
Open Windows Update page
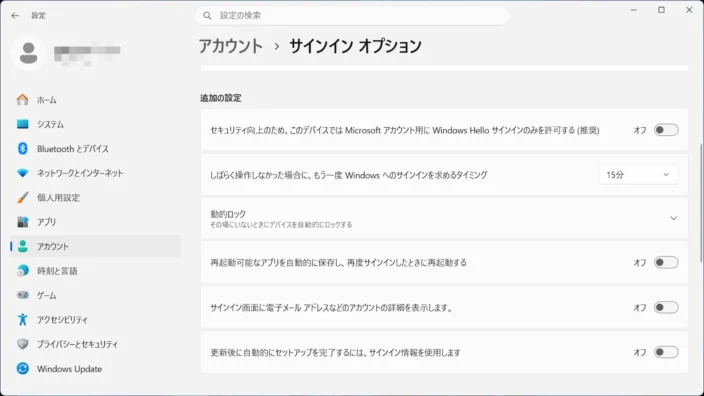(95, 369)
